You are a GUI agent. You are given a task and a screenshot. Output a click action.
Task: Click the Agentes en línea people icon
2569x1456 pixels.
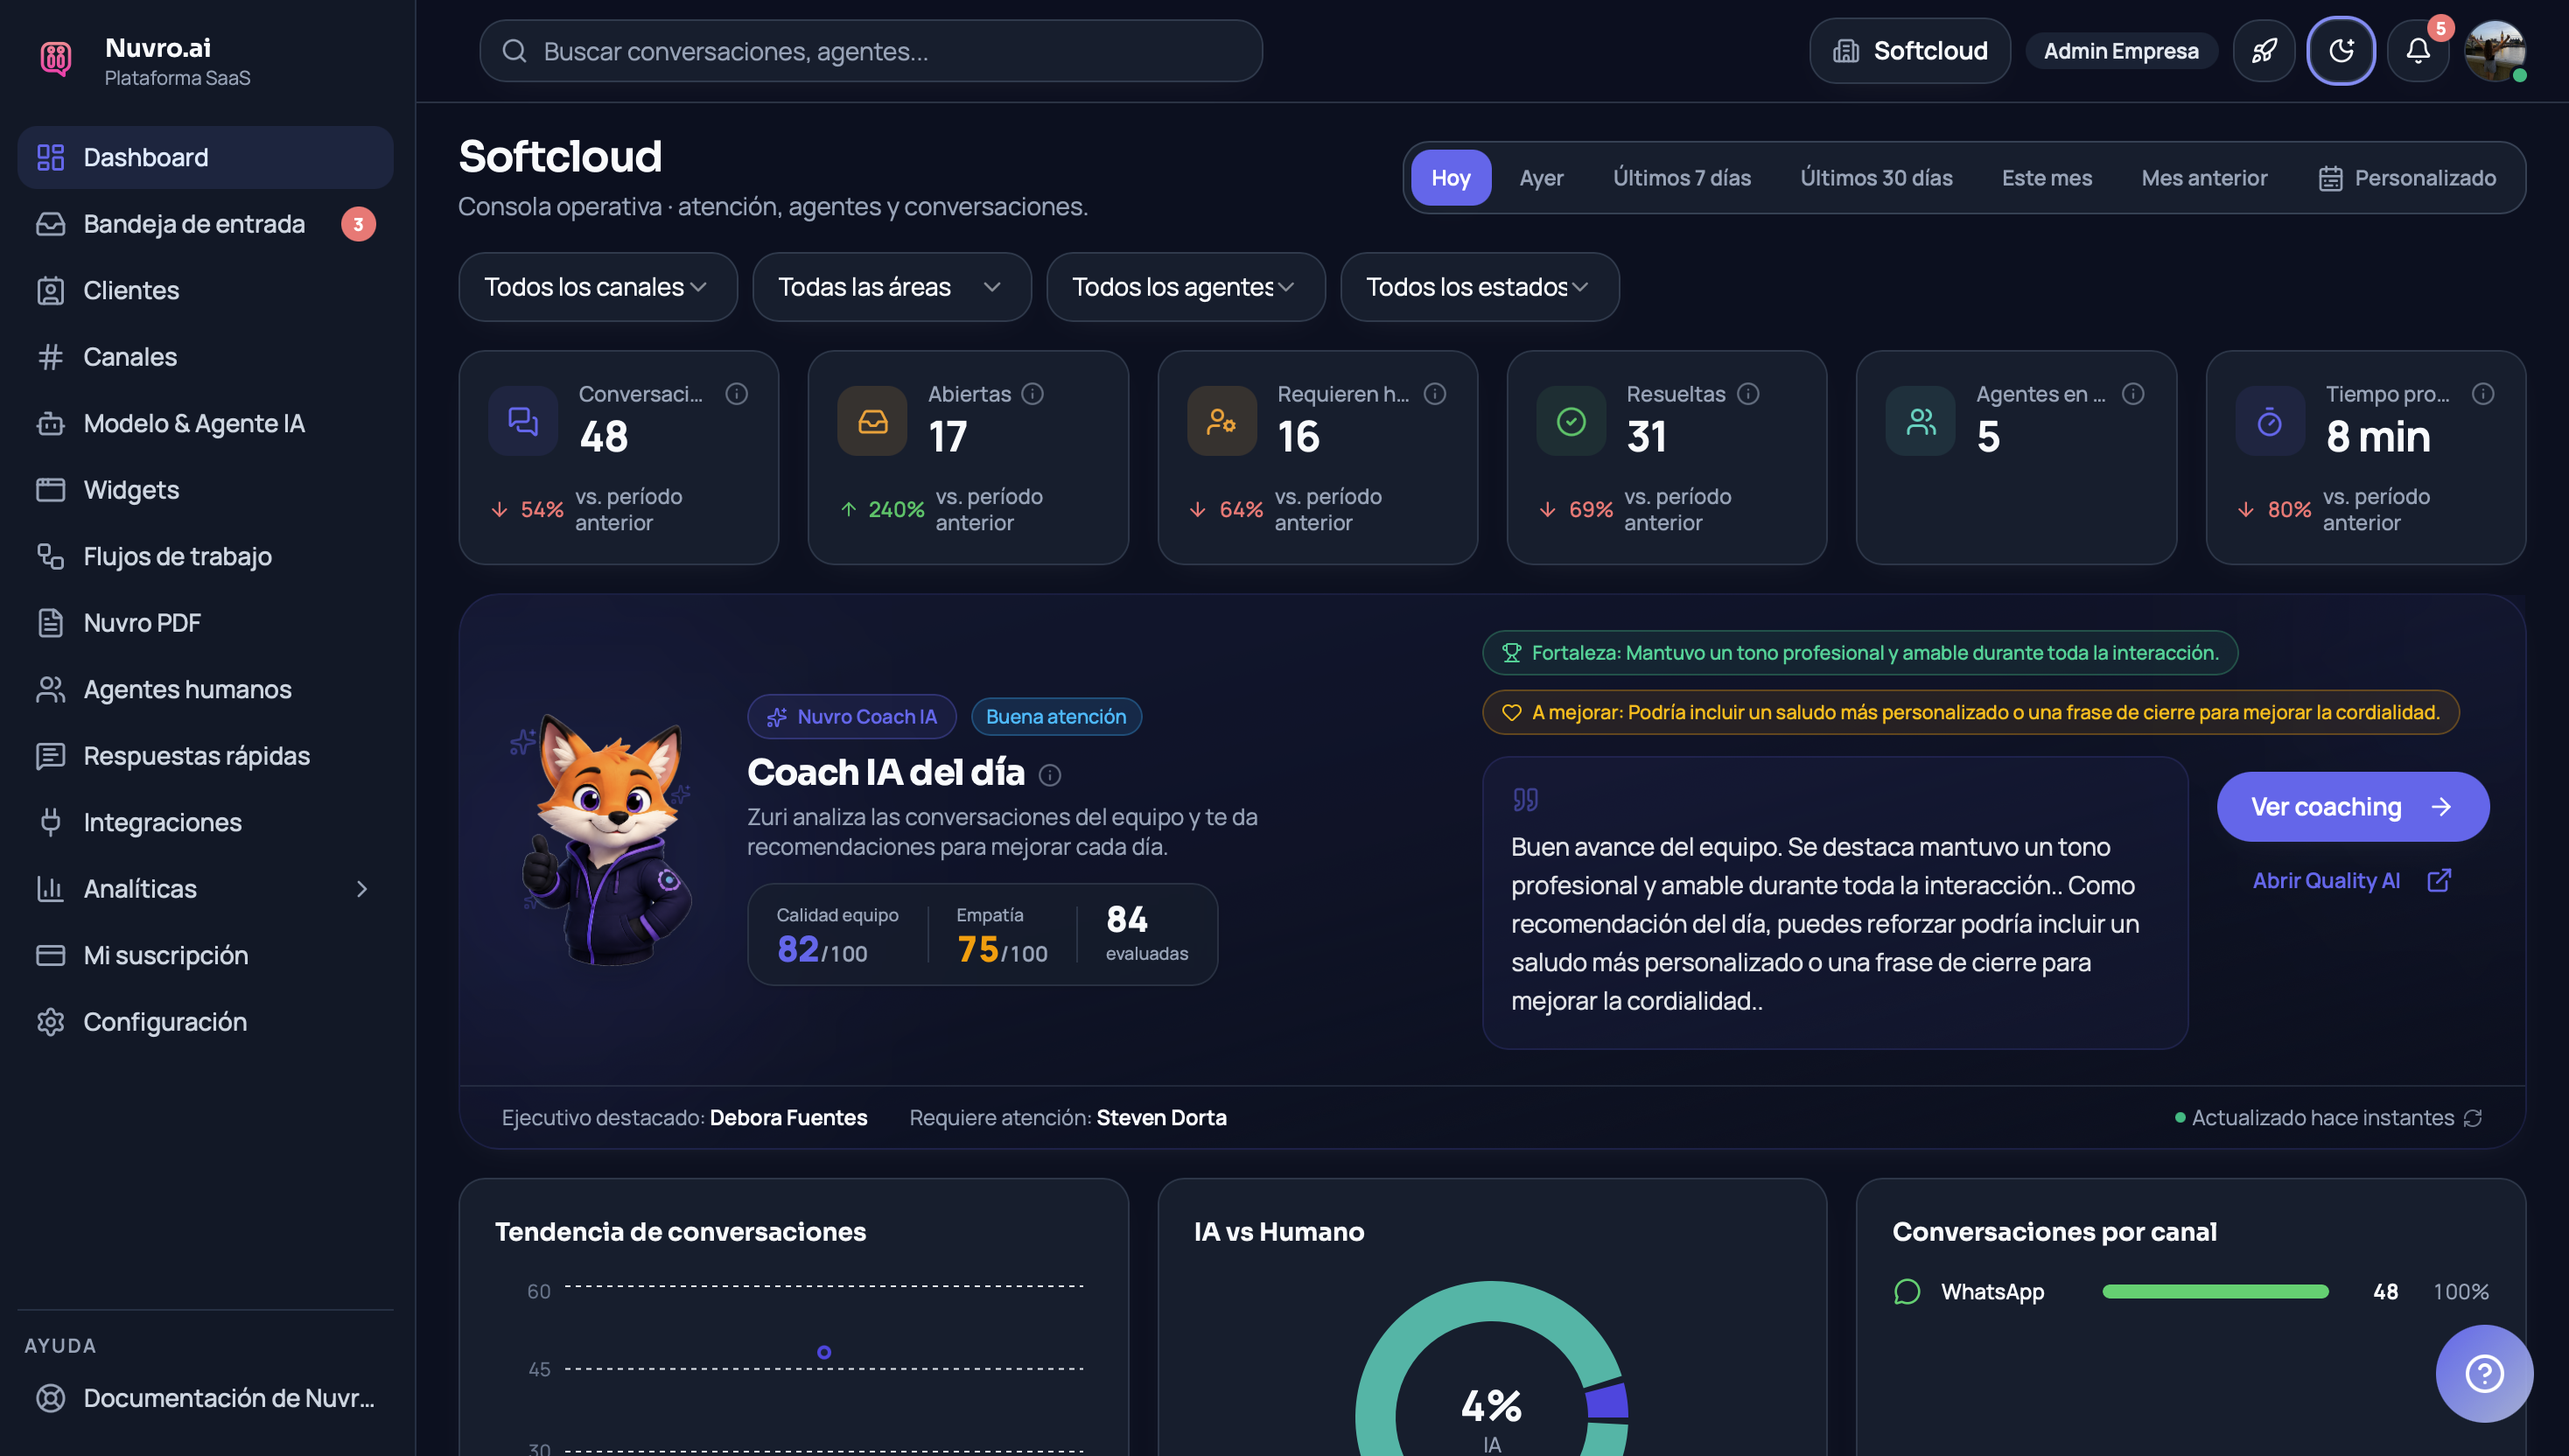[1921, 421]
